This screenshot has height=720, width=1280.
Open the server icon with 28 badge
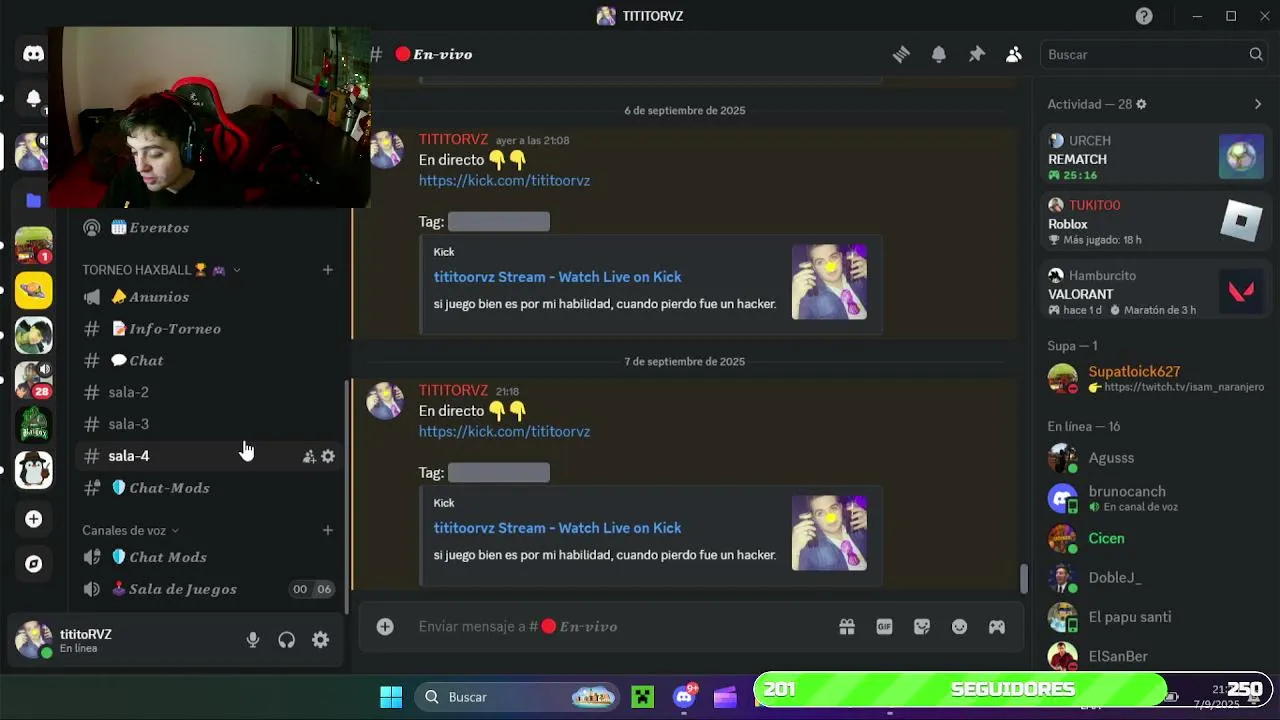coord(34,380)
